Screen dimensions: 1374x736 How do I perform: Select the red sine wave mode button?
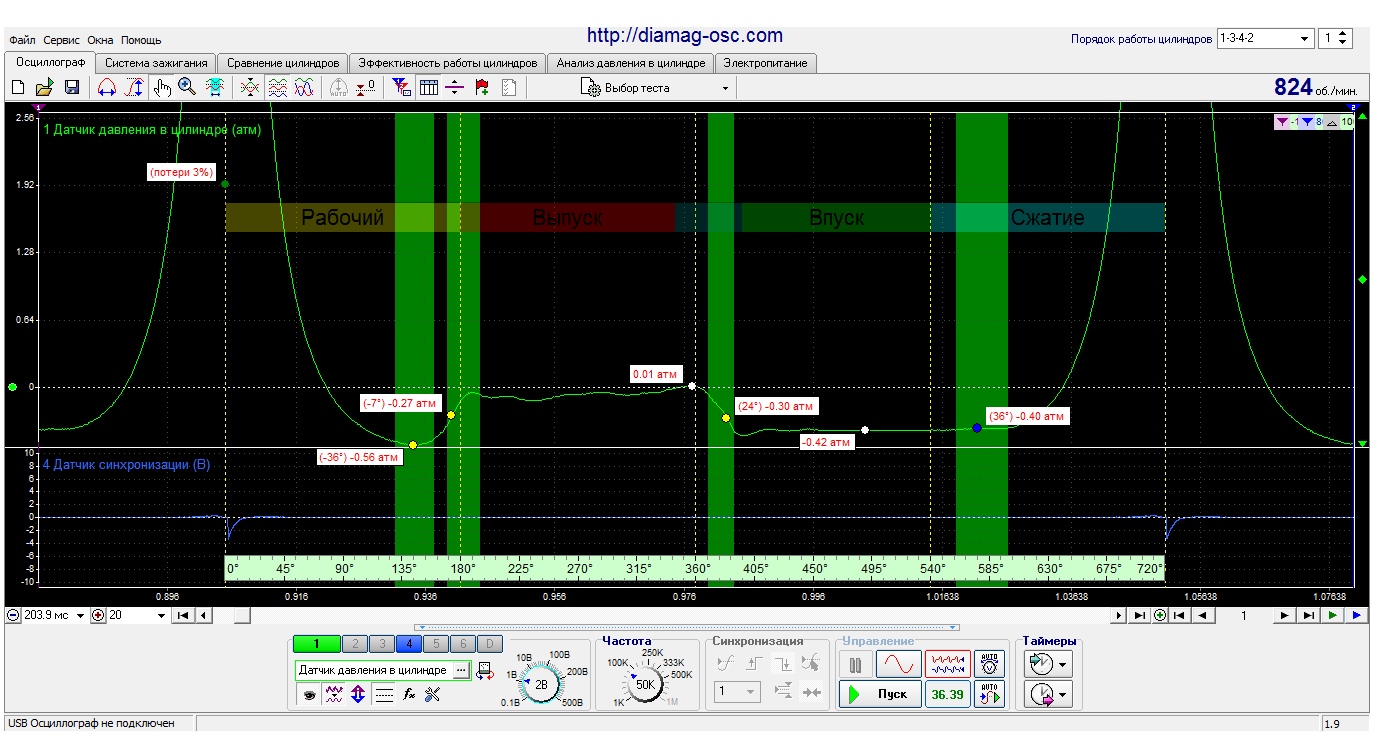click(x=898, y=664)
